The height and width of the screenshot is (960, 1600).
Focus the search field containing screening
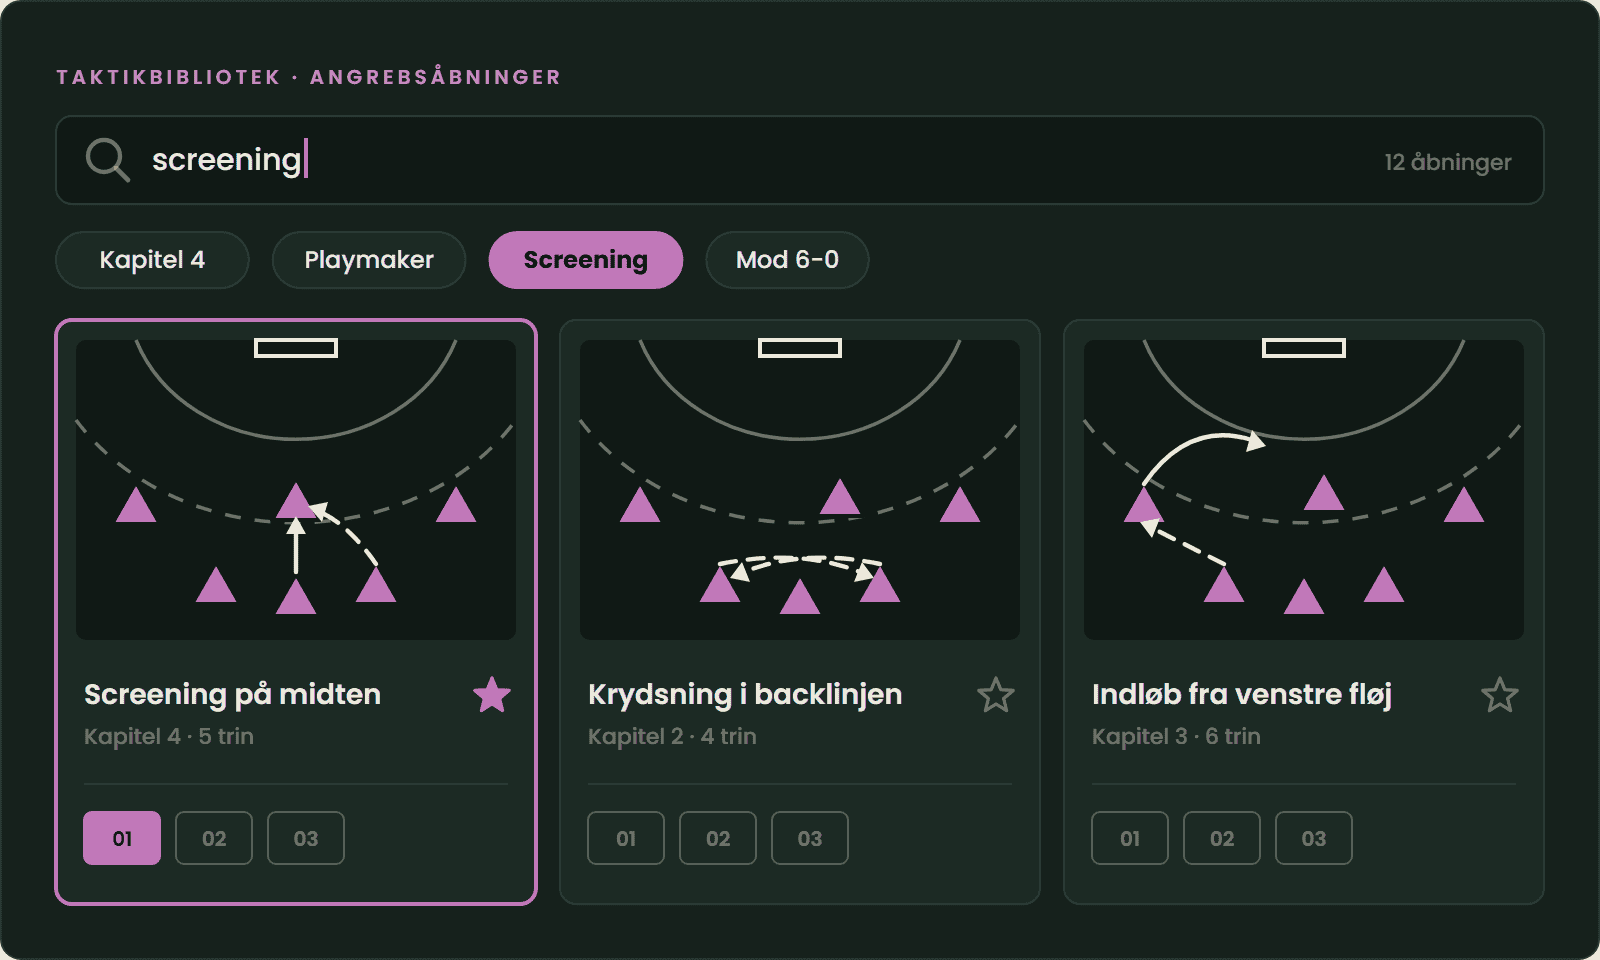[x=800, y=160]
